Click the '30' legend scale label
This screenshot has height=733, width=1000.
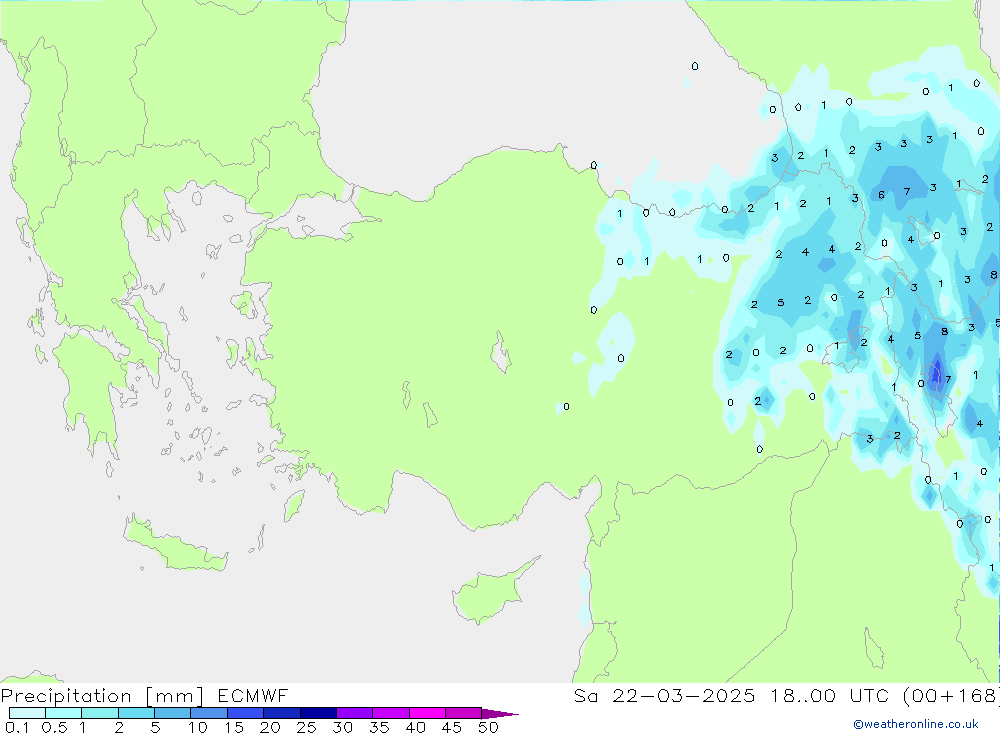[343, 727]
